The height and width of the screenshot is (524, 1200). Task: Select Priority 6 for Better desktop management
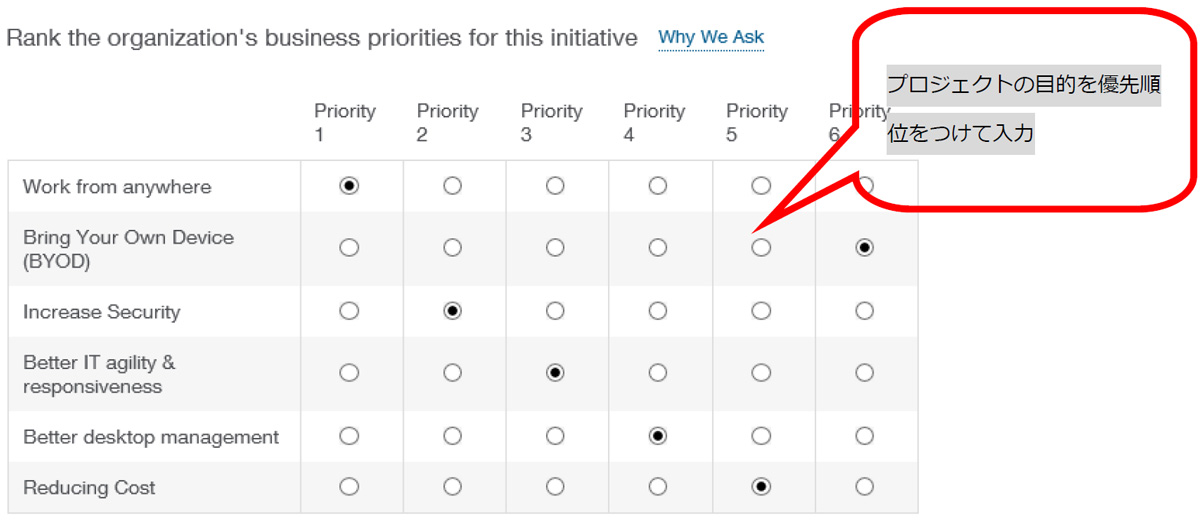click(864, 436)
